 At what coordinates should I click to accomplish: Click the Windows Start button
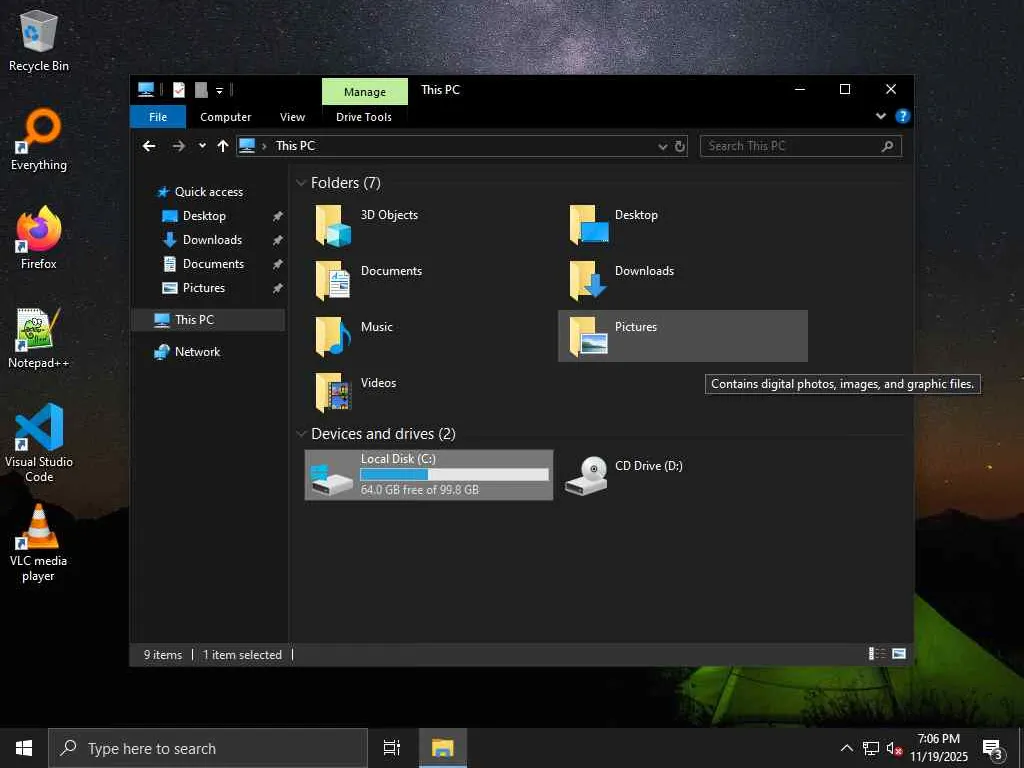pos(24,748)
